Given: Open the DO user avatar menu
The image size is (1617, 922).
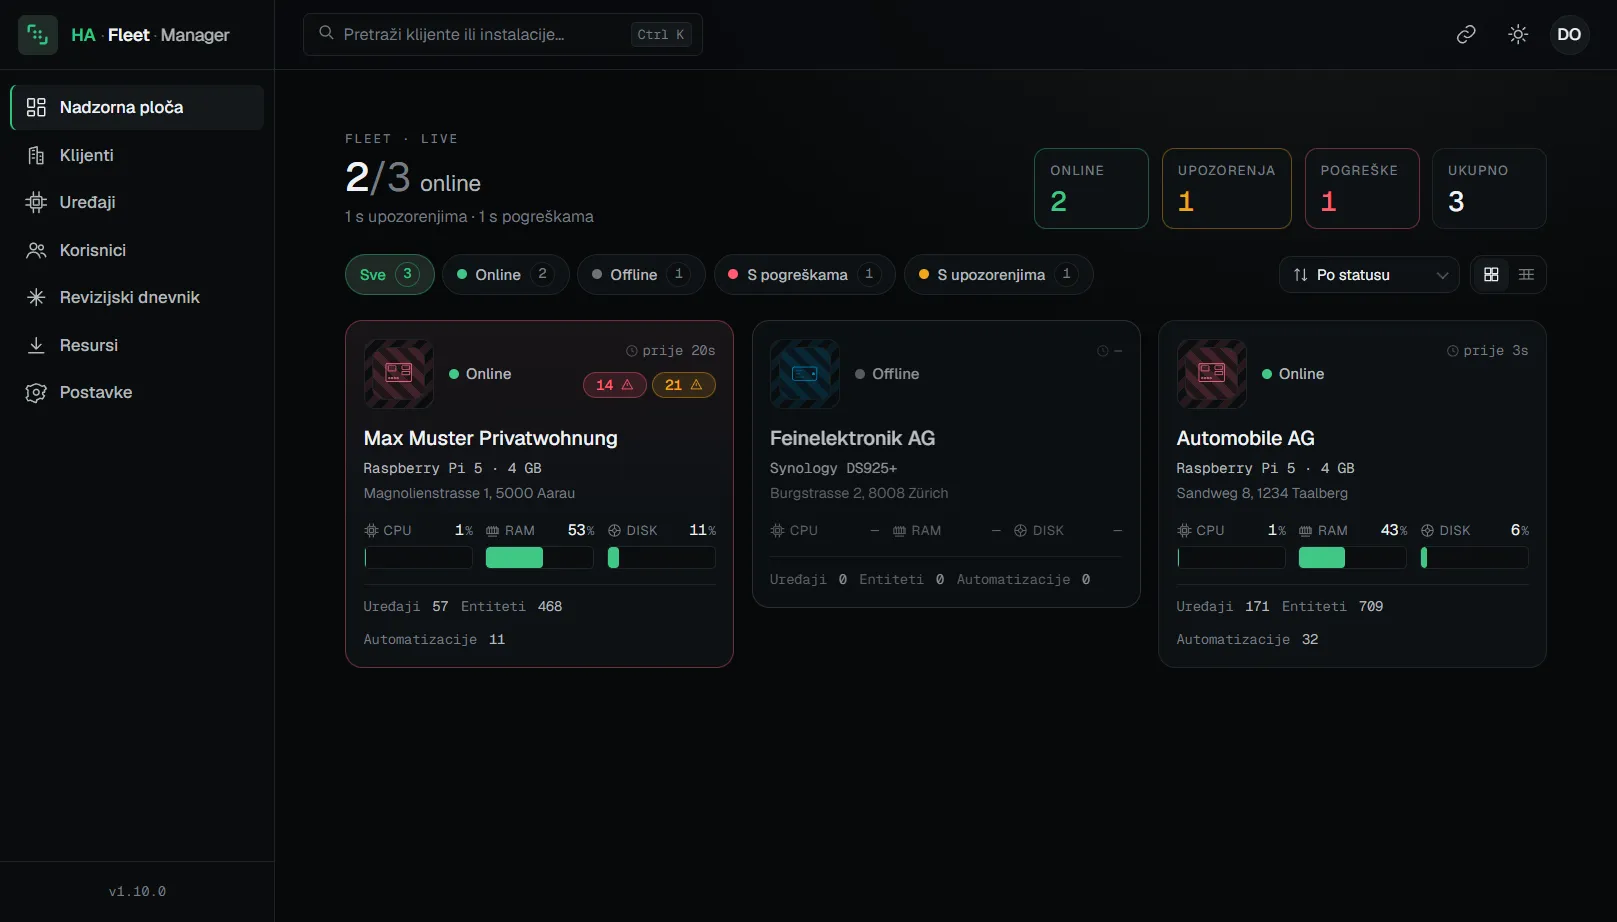Looking at the screenshot, I should point(1569,35).
